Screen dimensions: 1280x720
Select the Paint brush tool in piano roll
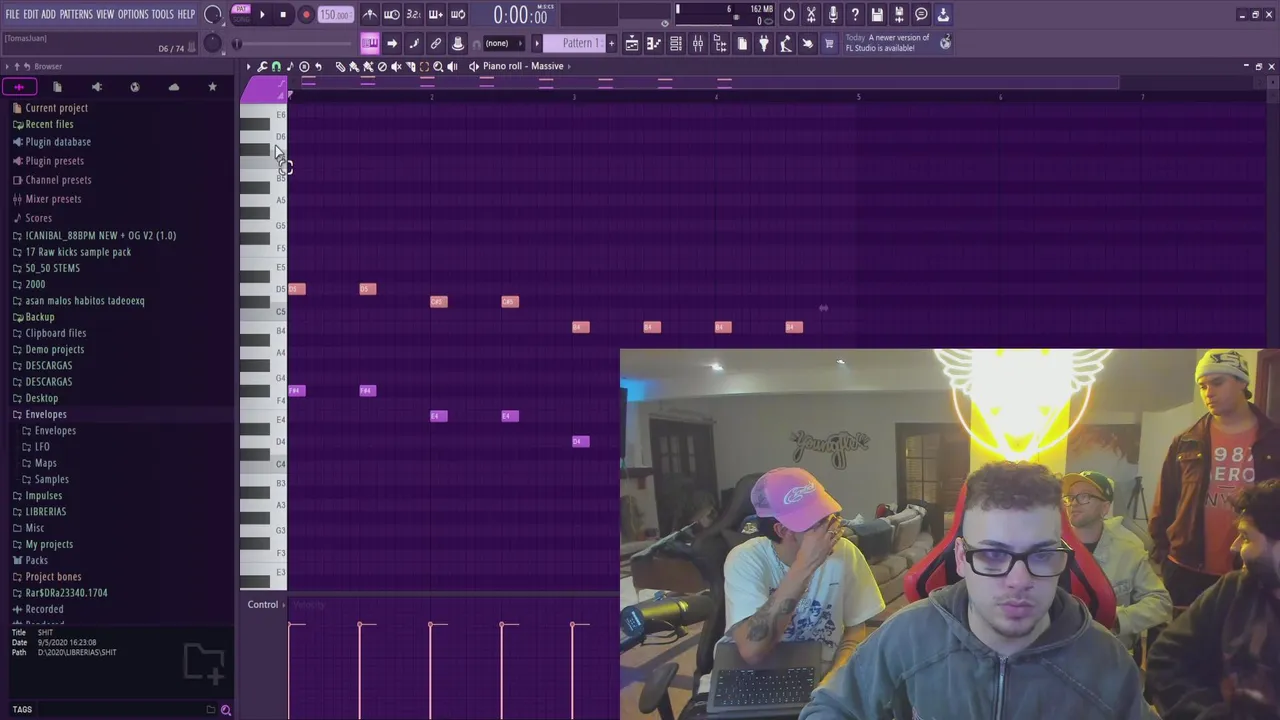tap(353, 66)
